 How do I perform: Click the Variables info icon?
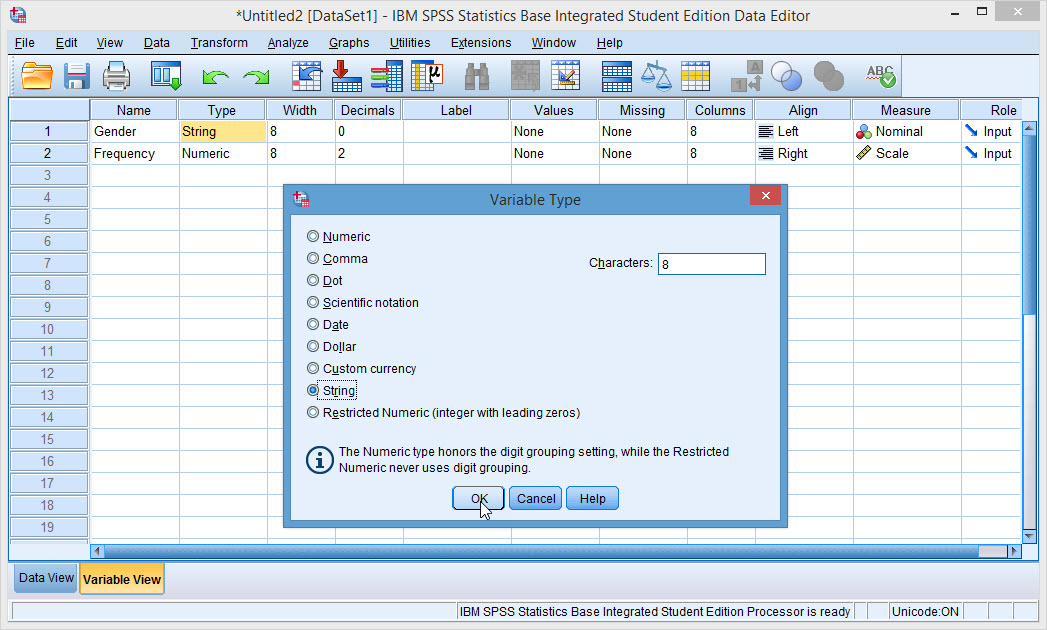click(x=387, y=76)
